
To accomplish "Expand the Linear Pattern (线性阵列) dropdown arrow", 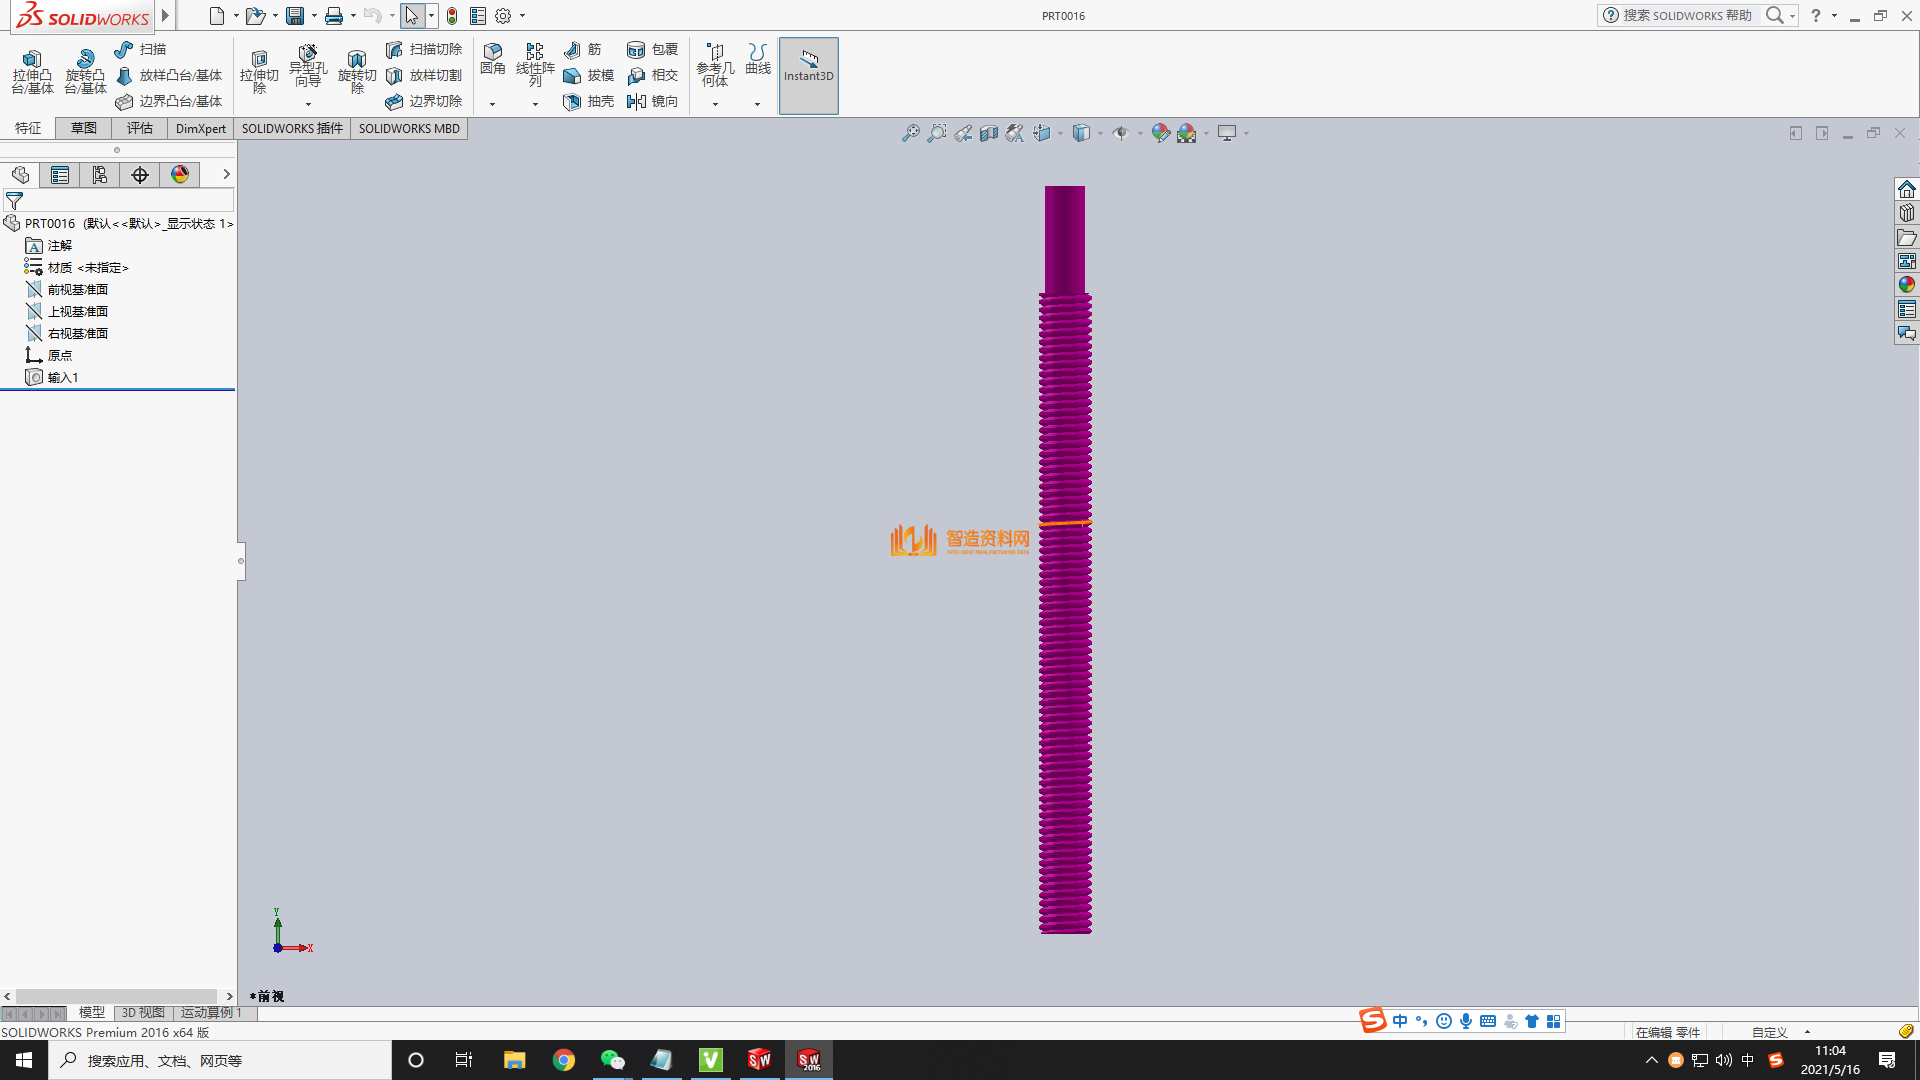I will point(535,104).
